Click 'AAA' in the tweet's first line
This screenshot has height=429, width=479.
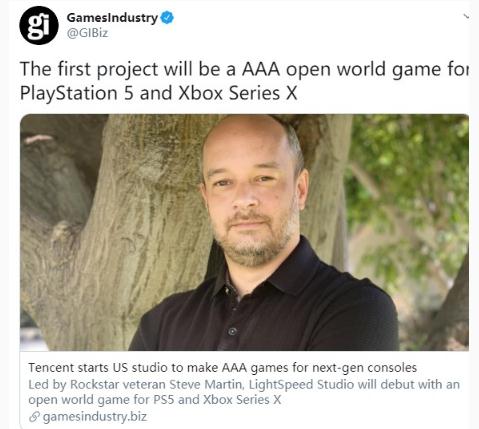(261, 69)
